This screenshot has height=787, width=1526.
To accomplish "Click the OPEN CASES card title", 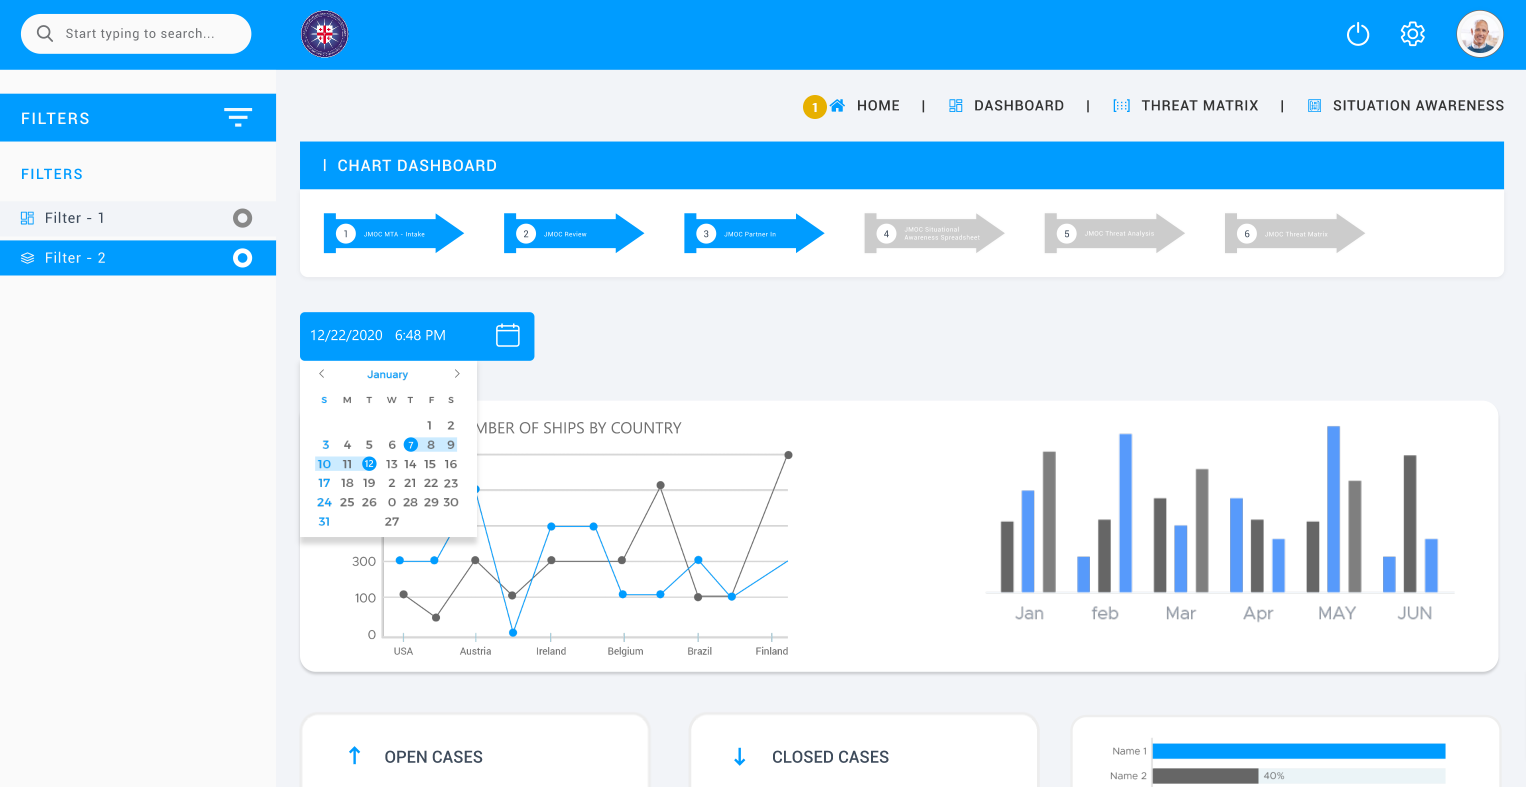I will click(x=433, y=757).
